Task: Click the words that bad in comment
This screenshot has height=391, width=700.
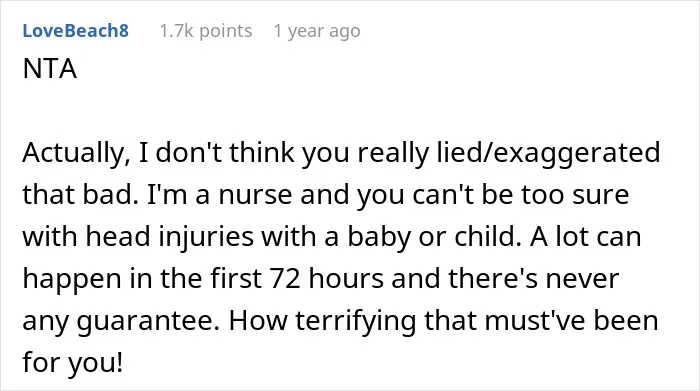Action: 80,195
